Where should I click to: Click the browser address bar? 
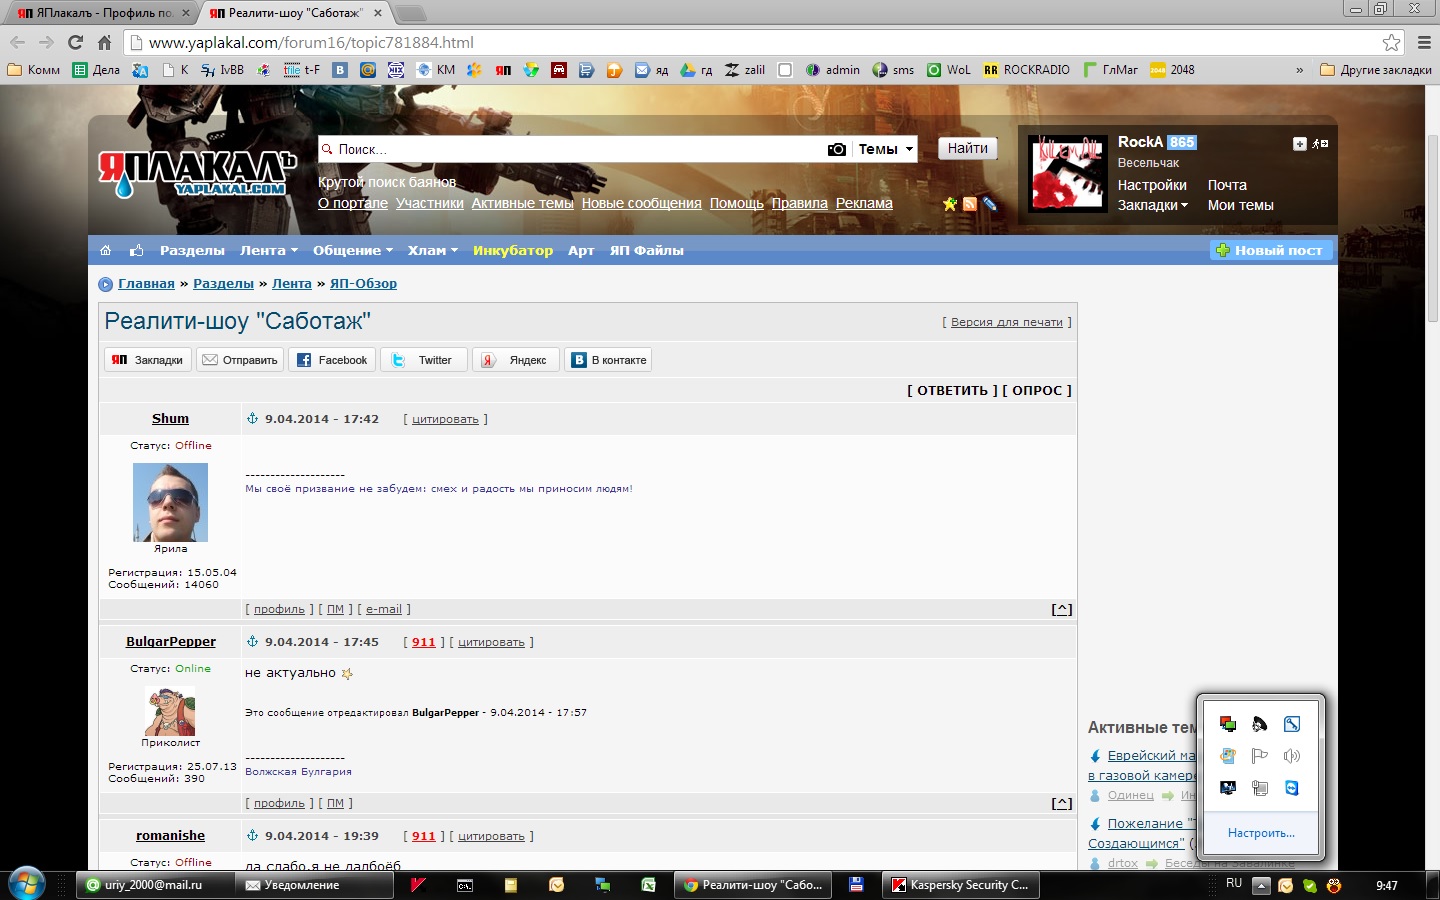coord(760,42)
